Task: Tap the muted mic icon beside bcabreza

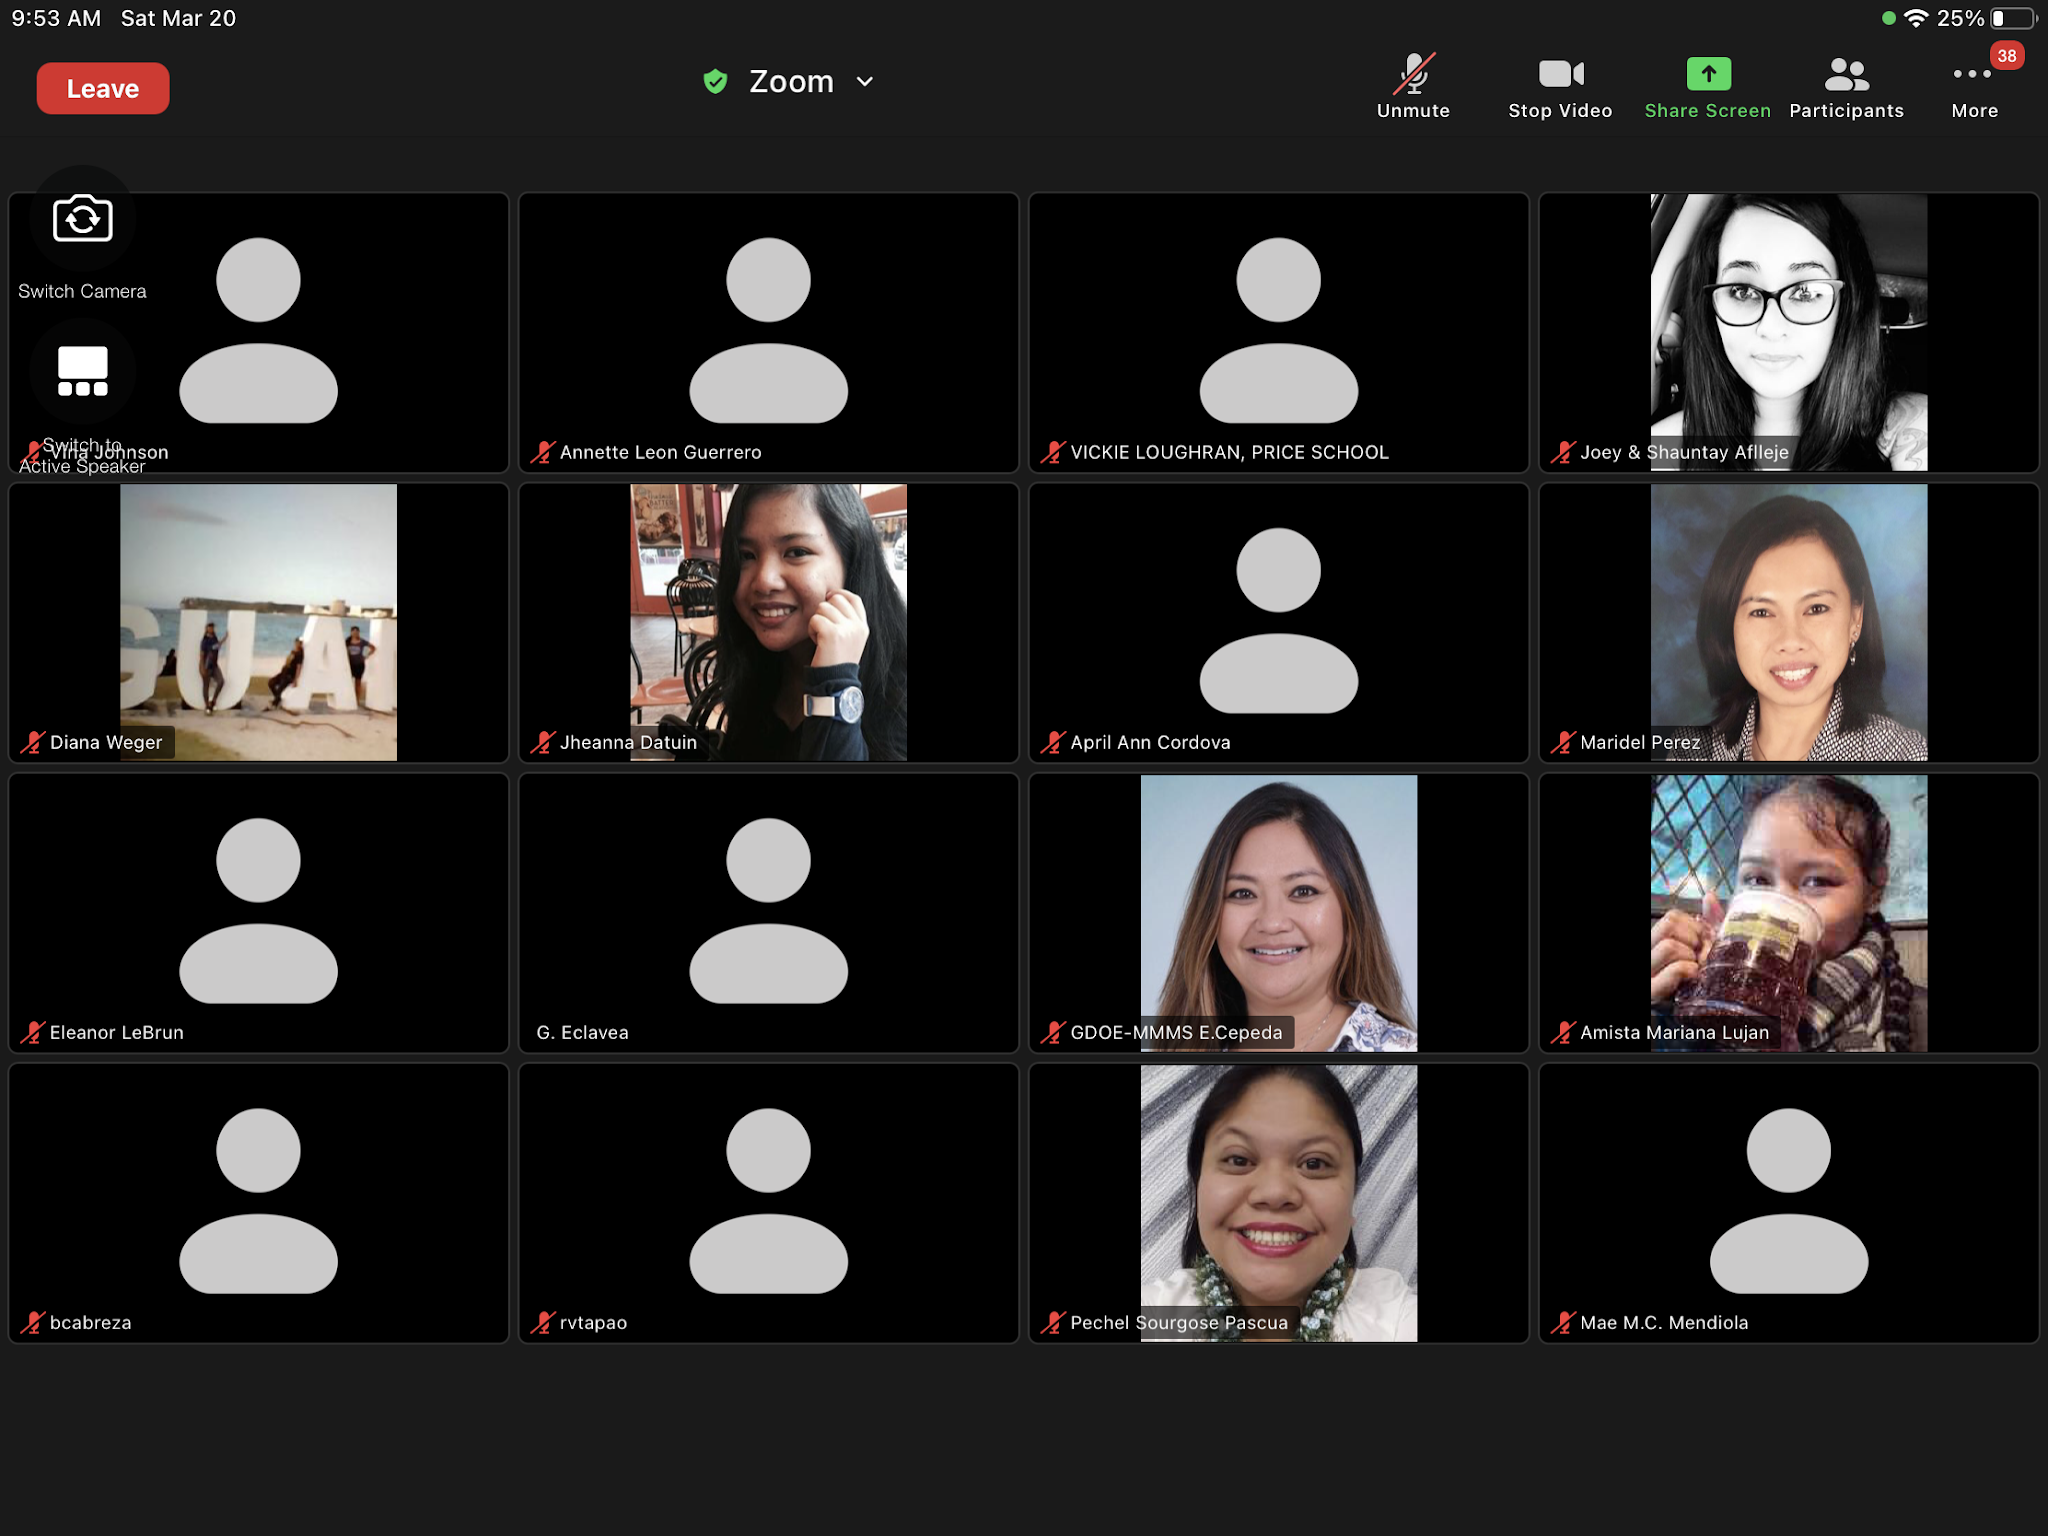Action: tap(33, 1322)
